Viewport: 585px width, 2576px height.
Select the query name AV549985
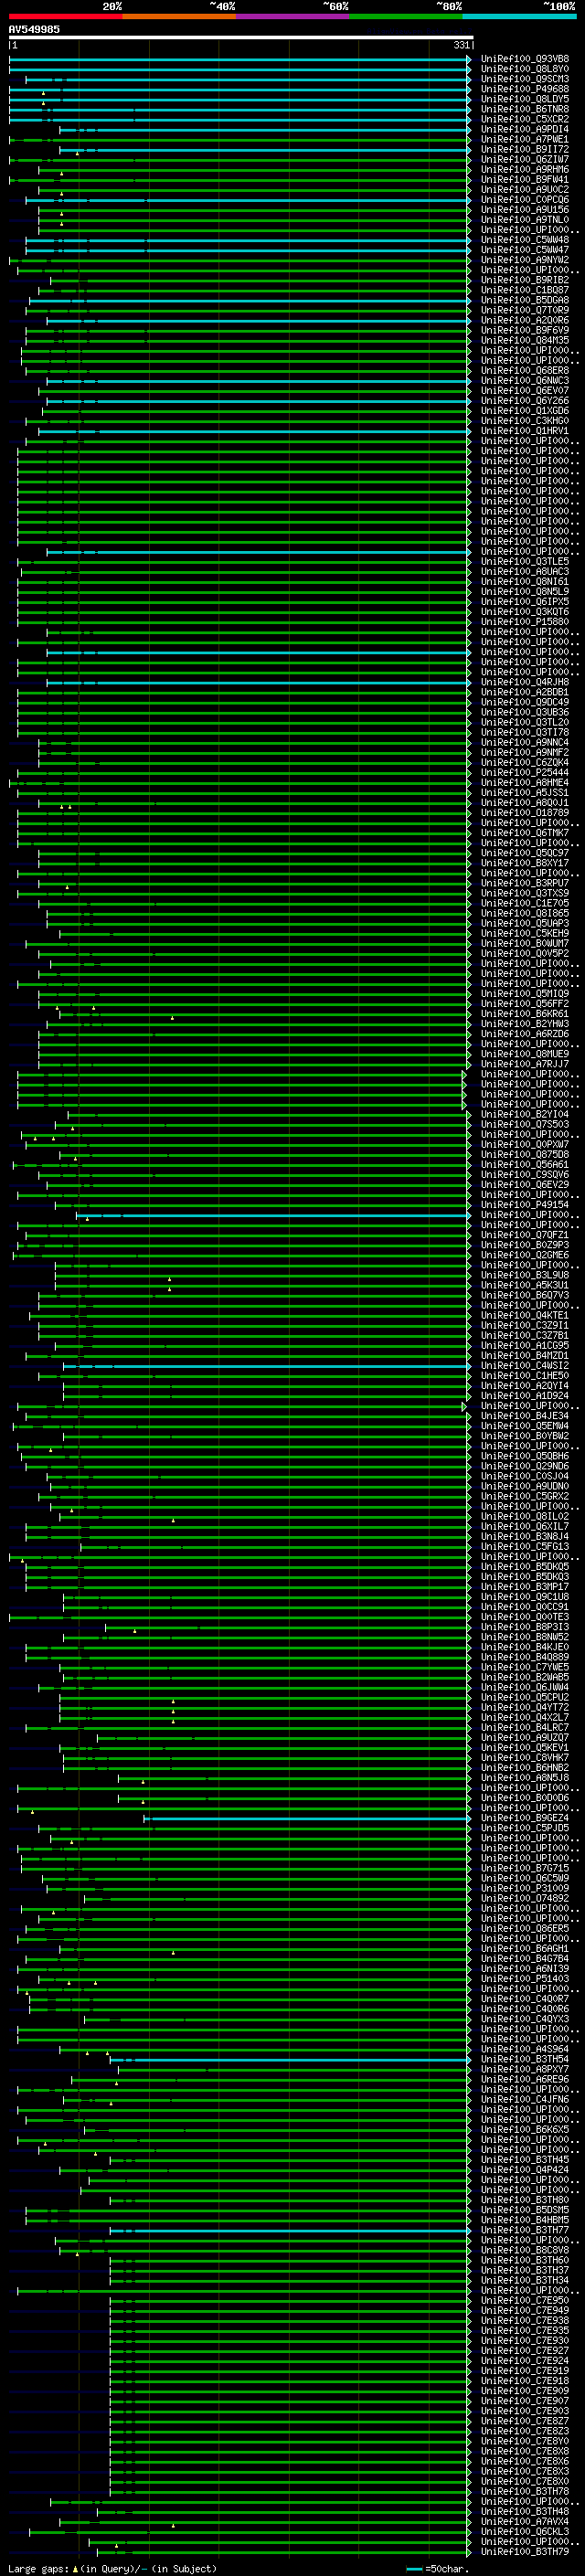(x=34, y=29)
